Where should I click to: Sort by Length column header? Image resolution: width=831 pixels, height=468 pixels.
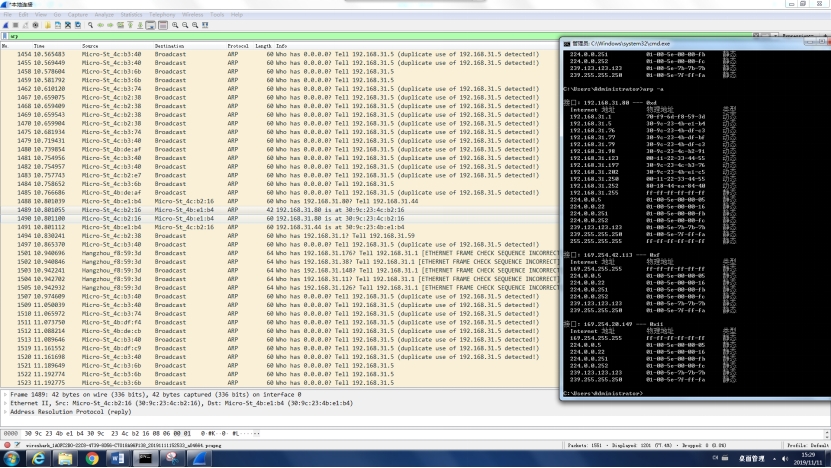(263, 46)
